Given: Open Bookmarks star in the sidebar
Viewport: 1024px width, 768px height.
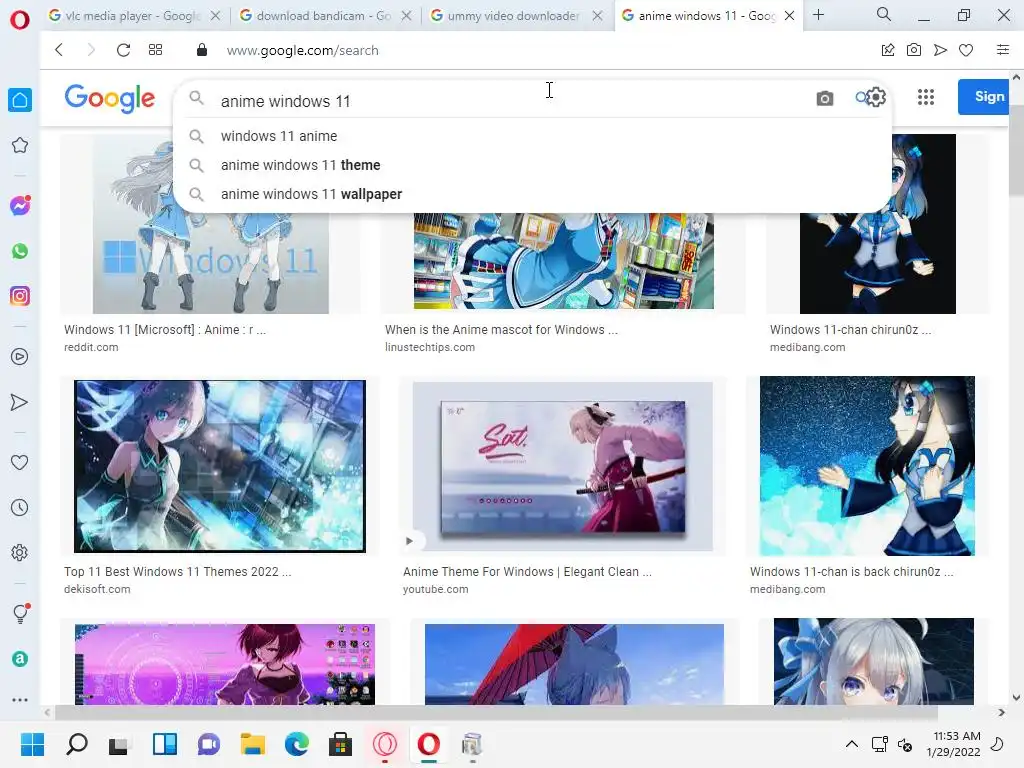Looking at the screenshot, I should [x=20, y=145].
